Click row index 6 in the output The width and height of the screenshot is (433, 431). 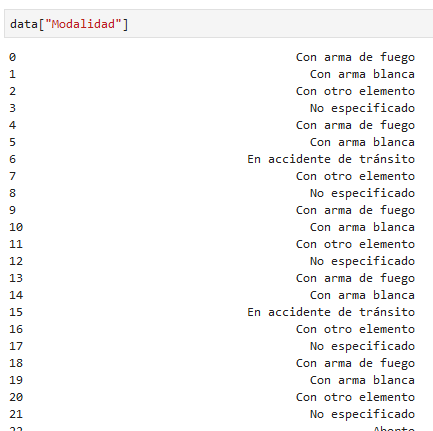pyautogui.click(x=12, y=159)
